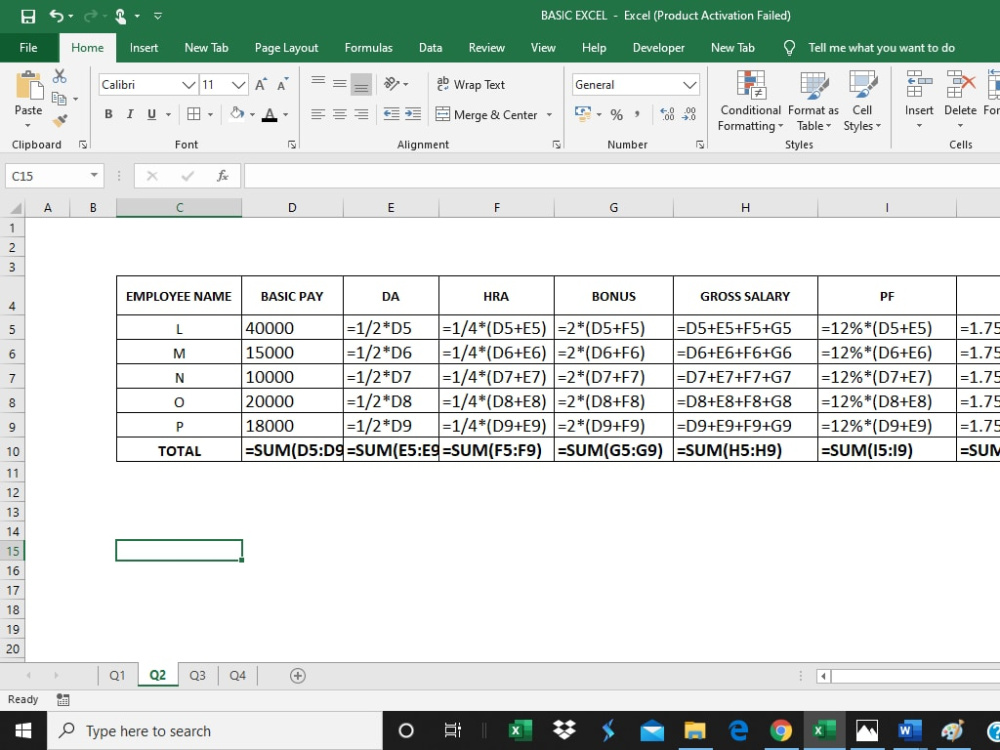
Task: Open the Q3 sheet tab
Action: (x=198, y=675)
